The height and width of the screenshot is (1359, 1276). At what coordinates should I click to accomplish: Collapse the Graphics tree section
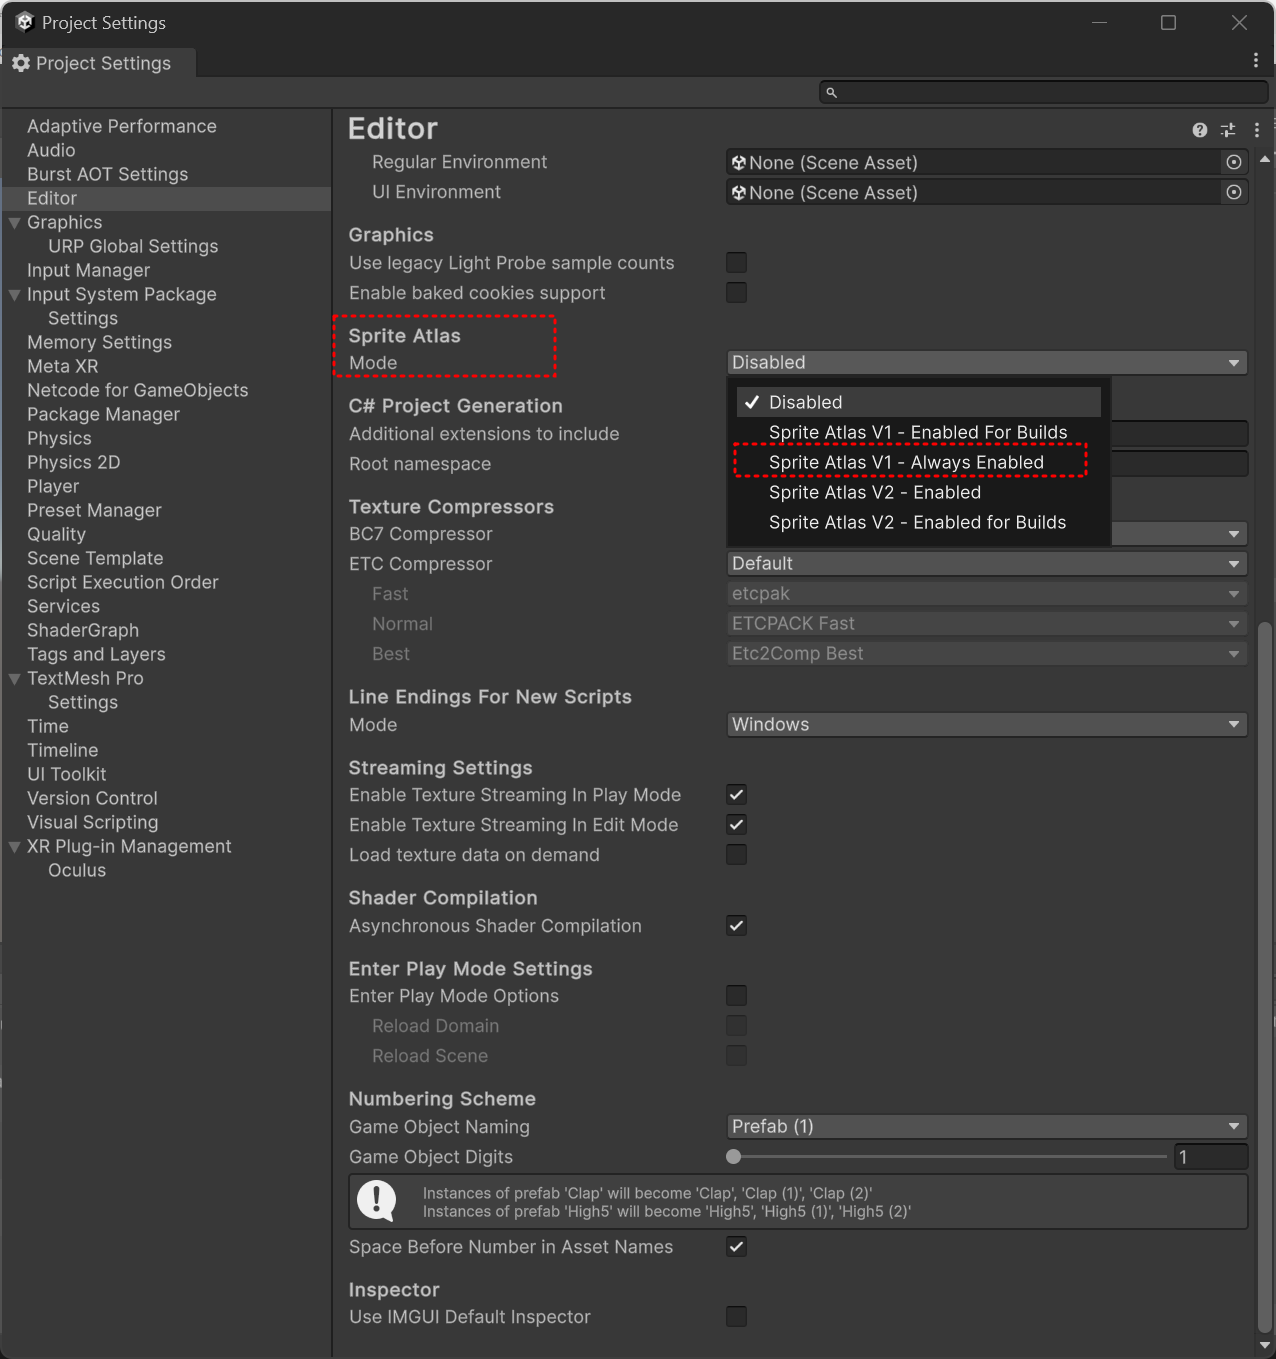(15, 223)
